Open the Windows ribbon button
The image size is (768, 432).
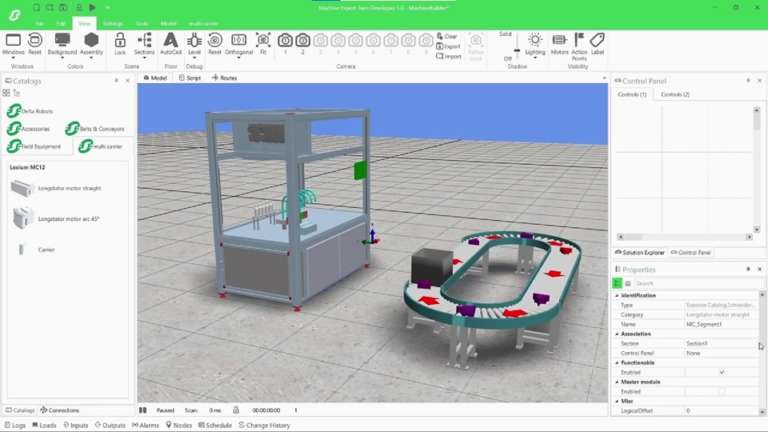pos(13,44)
